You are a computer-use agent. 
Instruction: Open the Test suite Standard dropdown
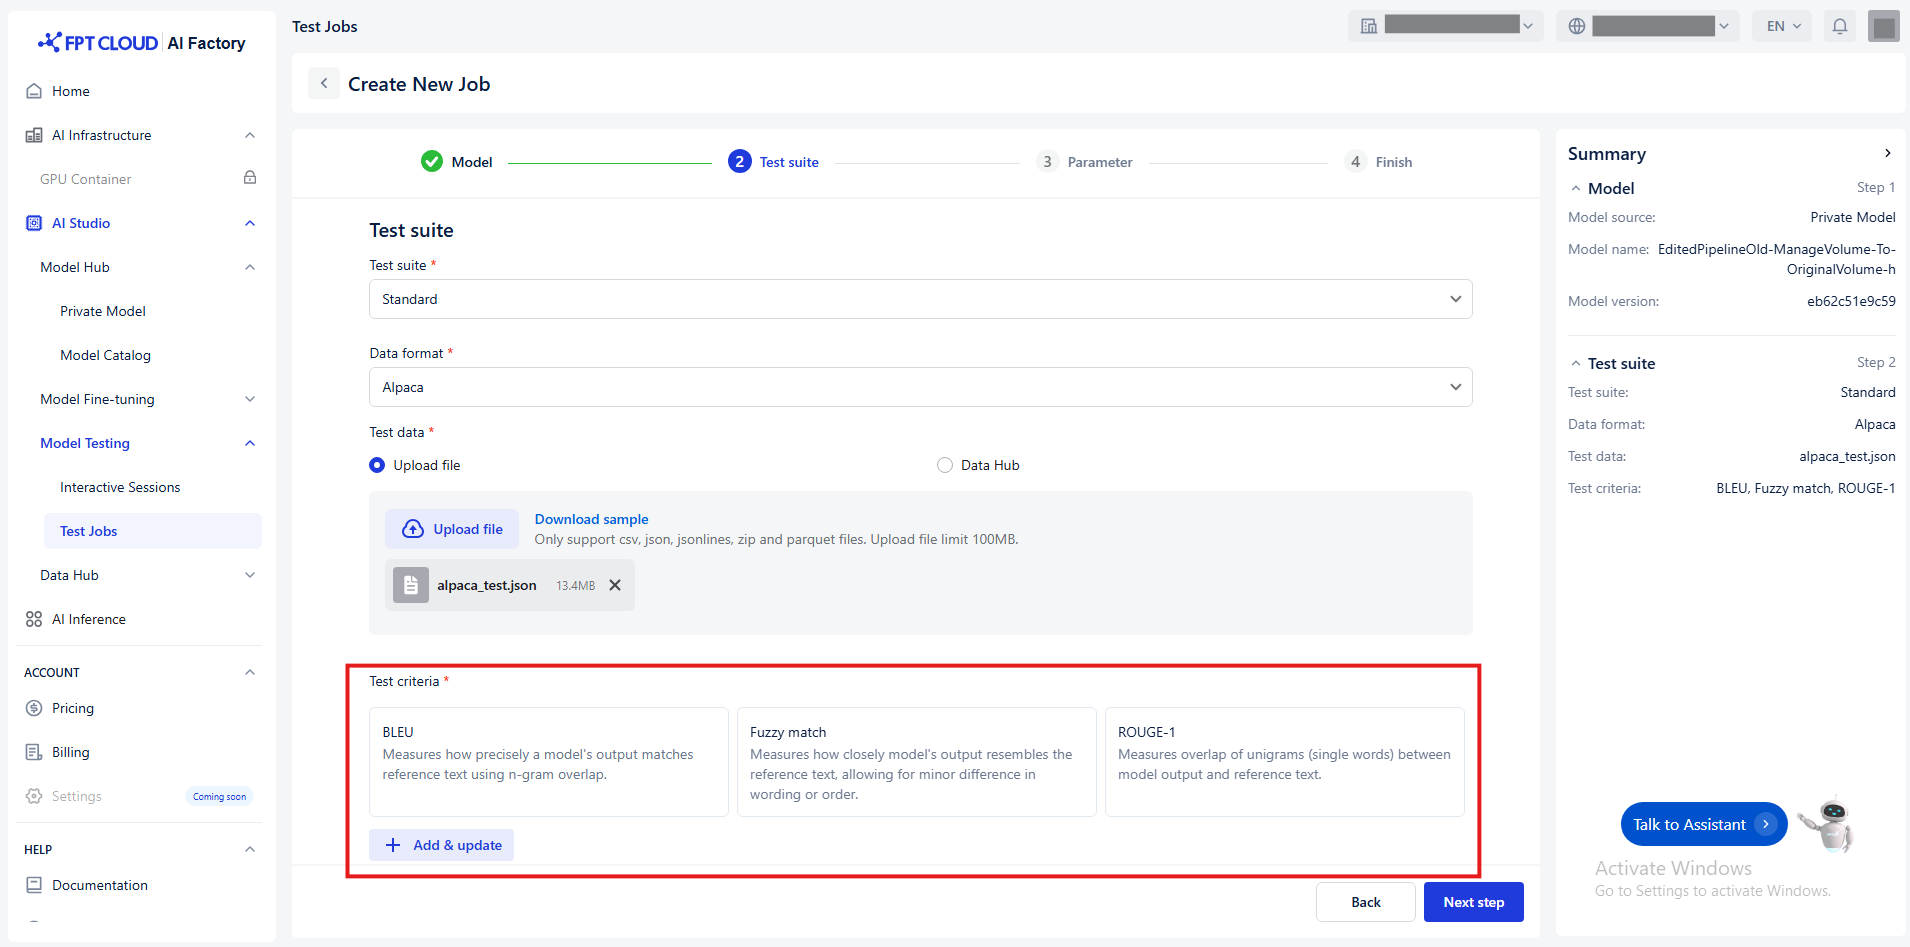pos(920,299)
